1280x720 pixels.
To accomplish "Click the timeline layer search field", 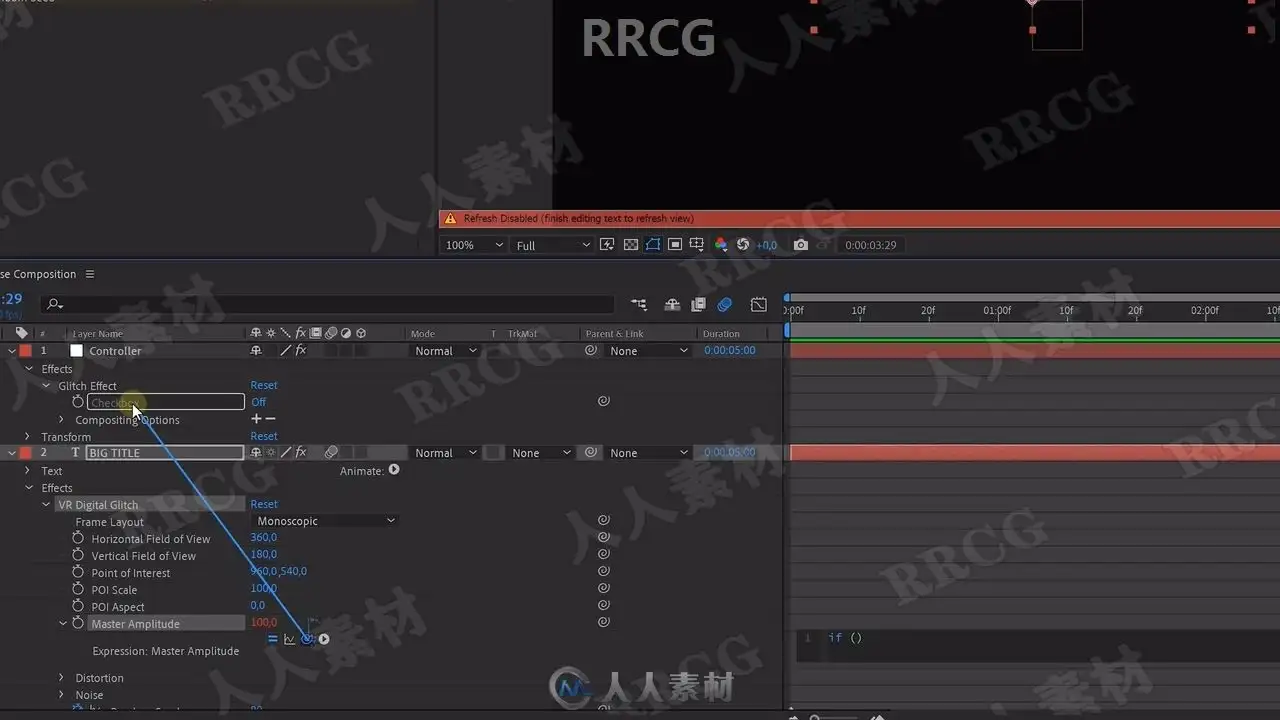I will (328, 304).
